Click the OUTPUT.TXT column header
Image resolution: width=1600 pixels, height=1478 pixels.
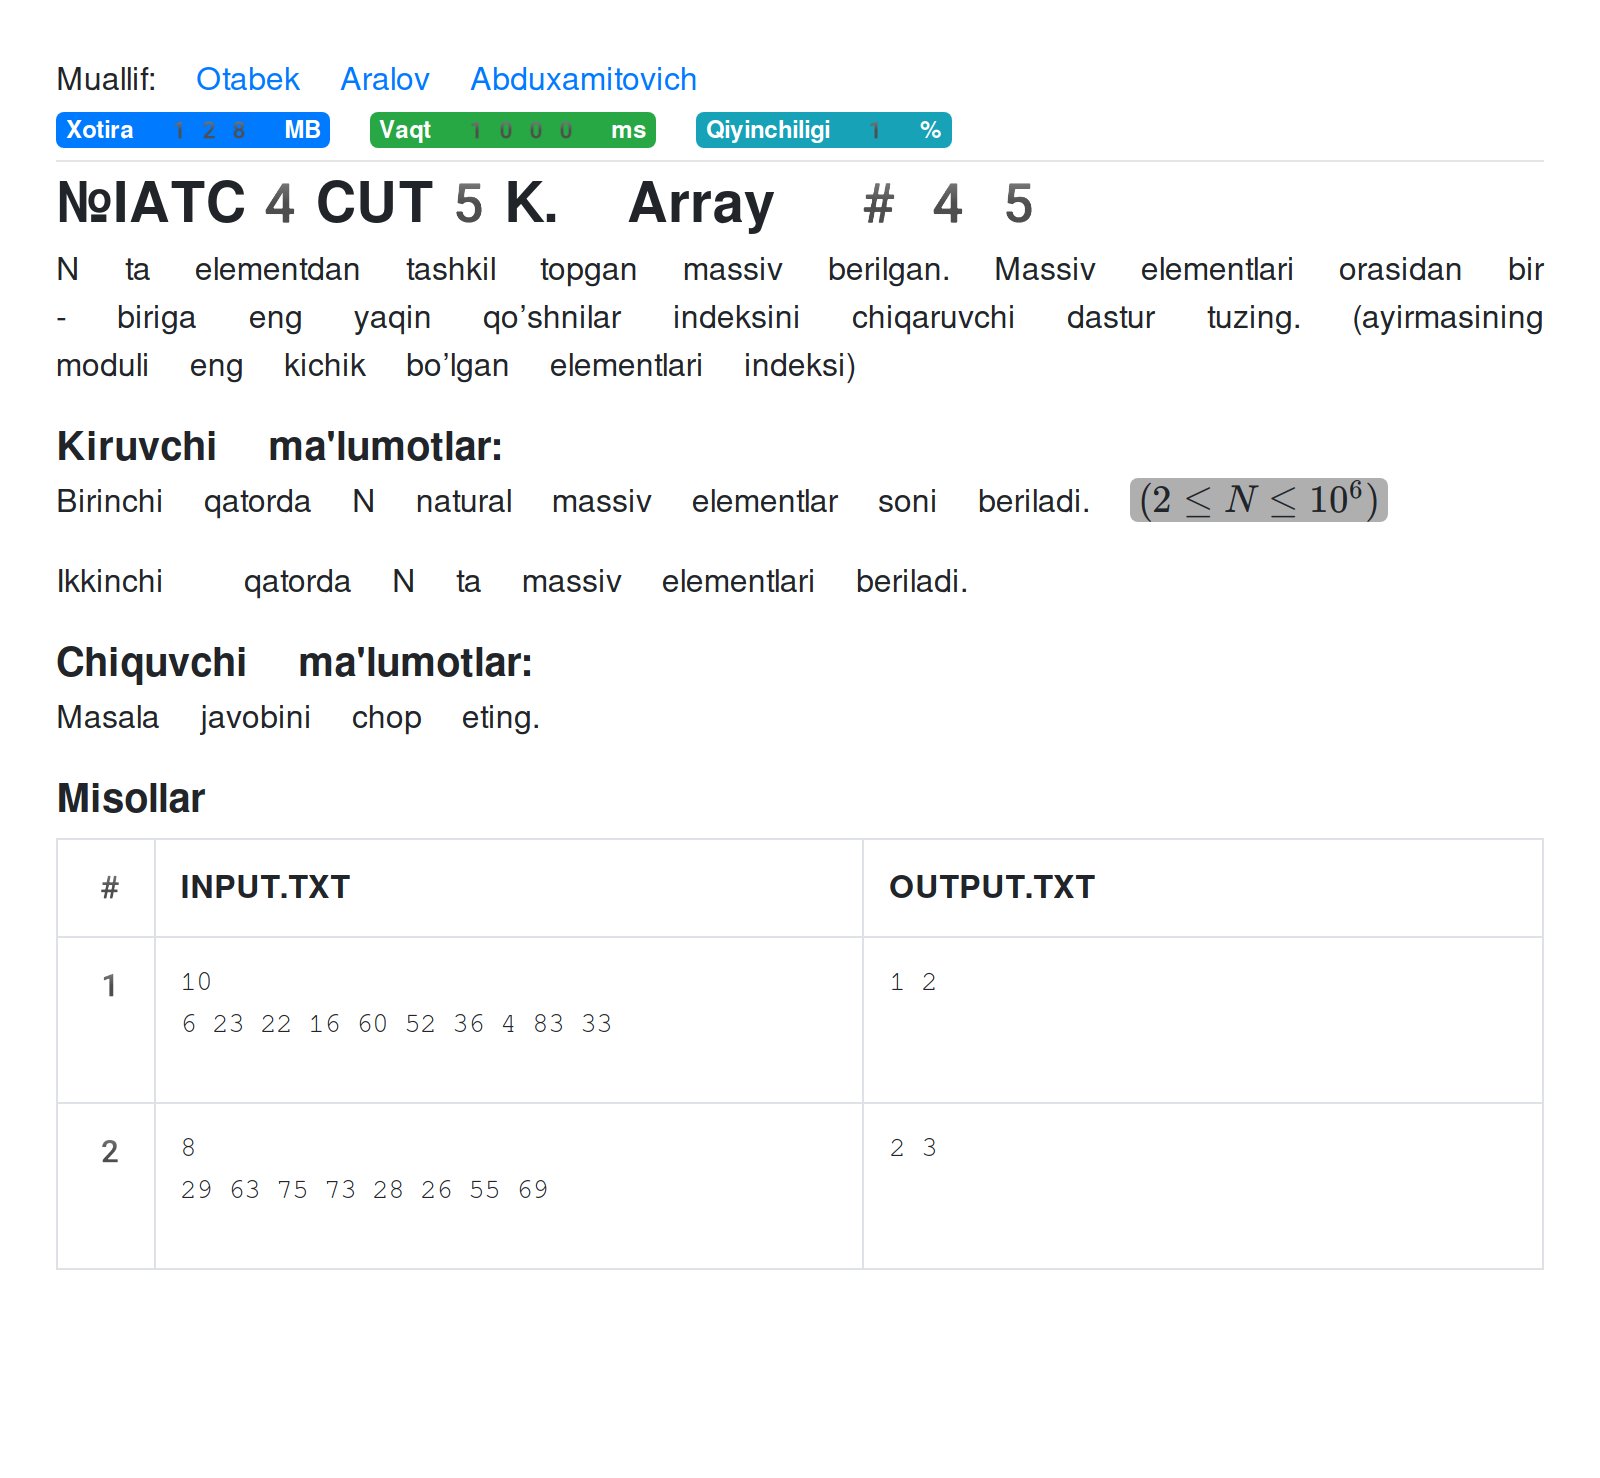click(x=991, y=887)
